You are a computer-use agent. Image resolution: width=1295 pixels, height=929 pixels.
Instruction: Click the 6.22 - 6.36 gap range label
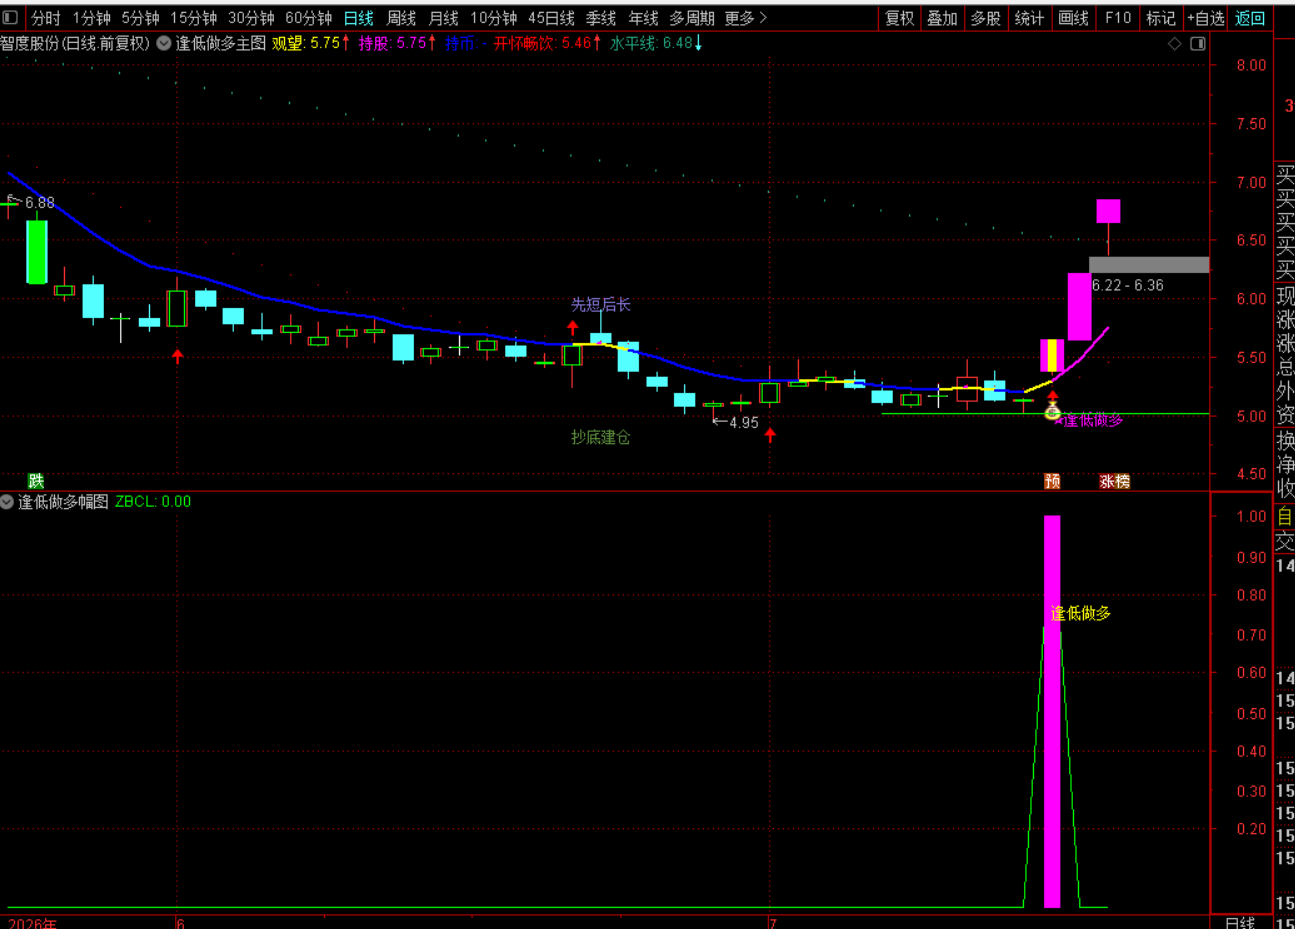(1128, 285)
